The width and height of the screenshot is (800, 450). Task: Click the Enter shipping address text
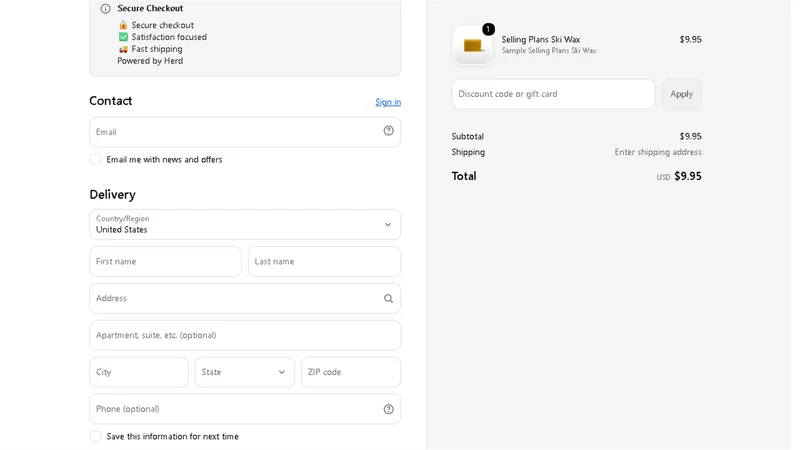click(x=658, y=152)
